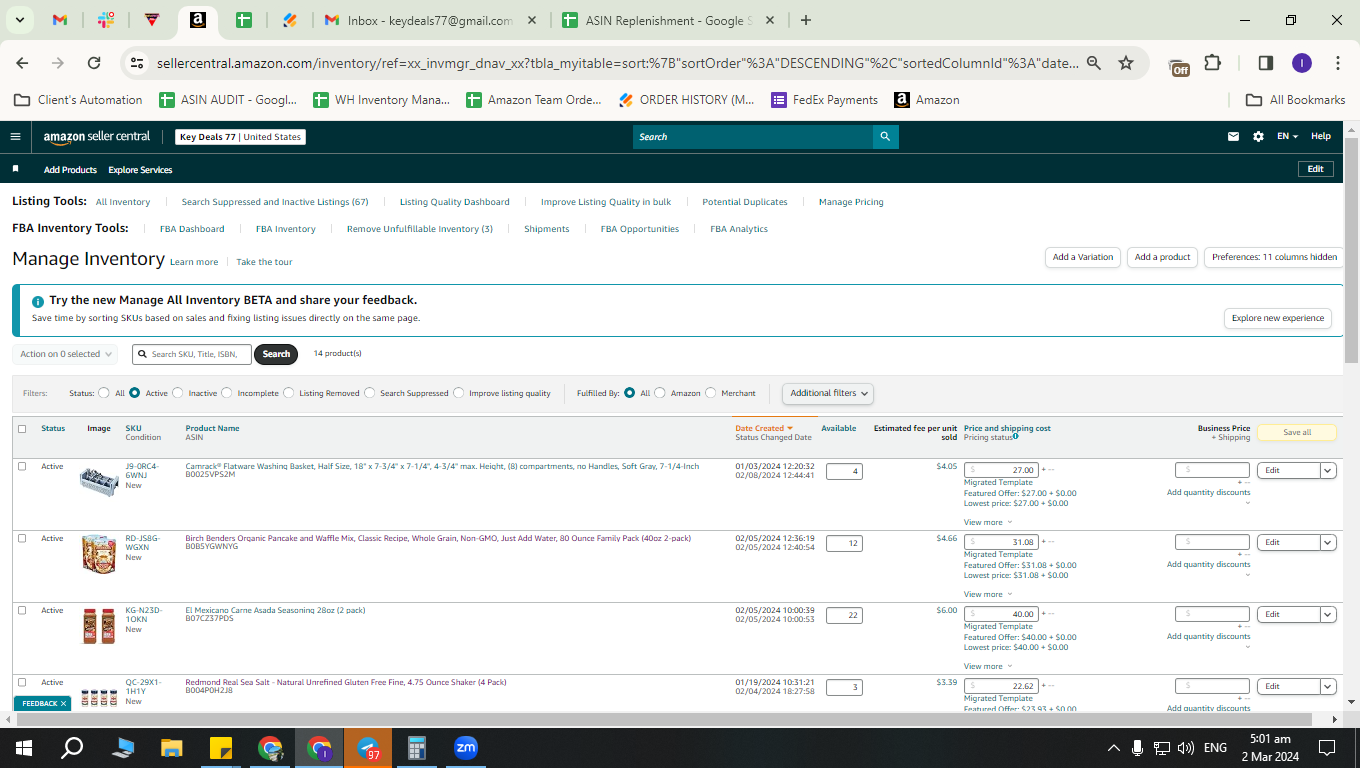The height and width of the screenshot is (768, 1360).
Task: Open the new tab plus button
Action: [x=806, y=20]
